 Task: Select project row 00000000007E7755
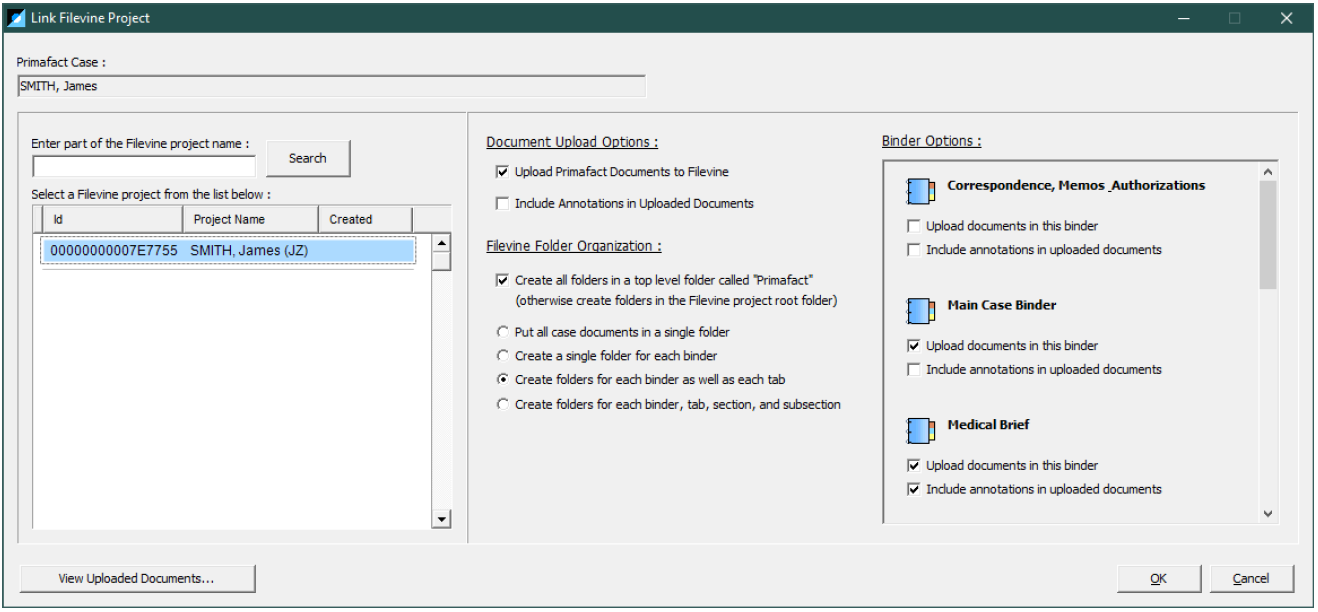pyautogui.click(x=228, y=251)
